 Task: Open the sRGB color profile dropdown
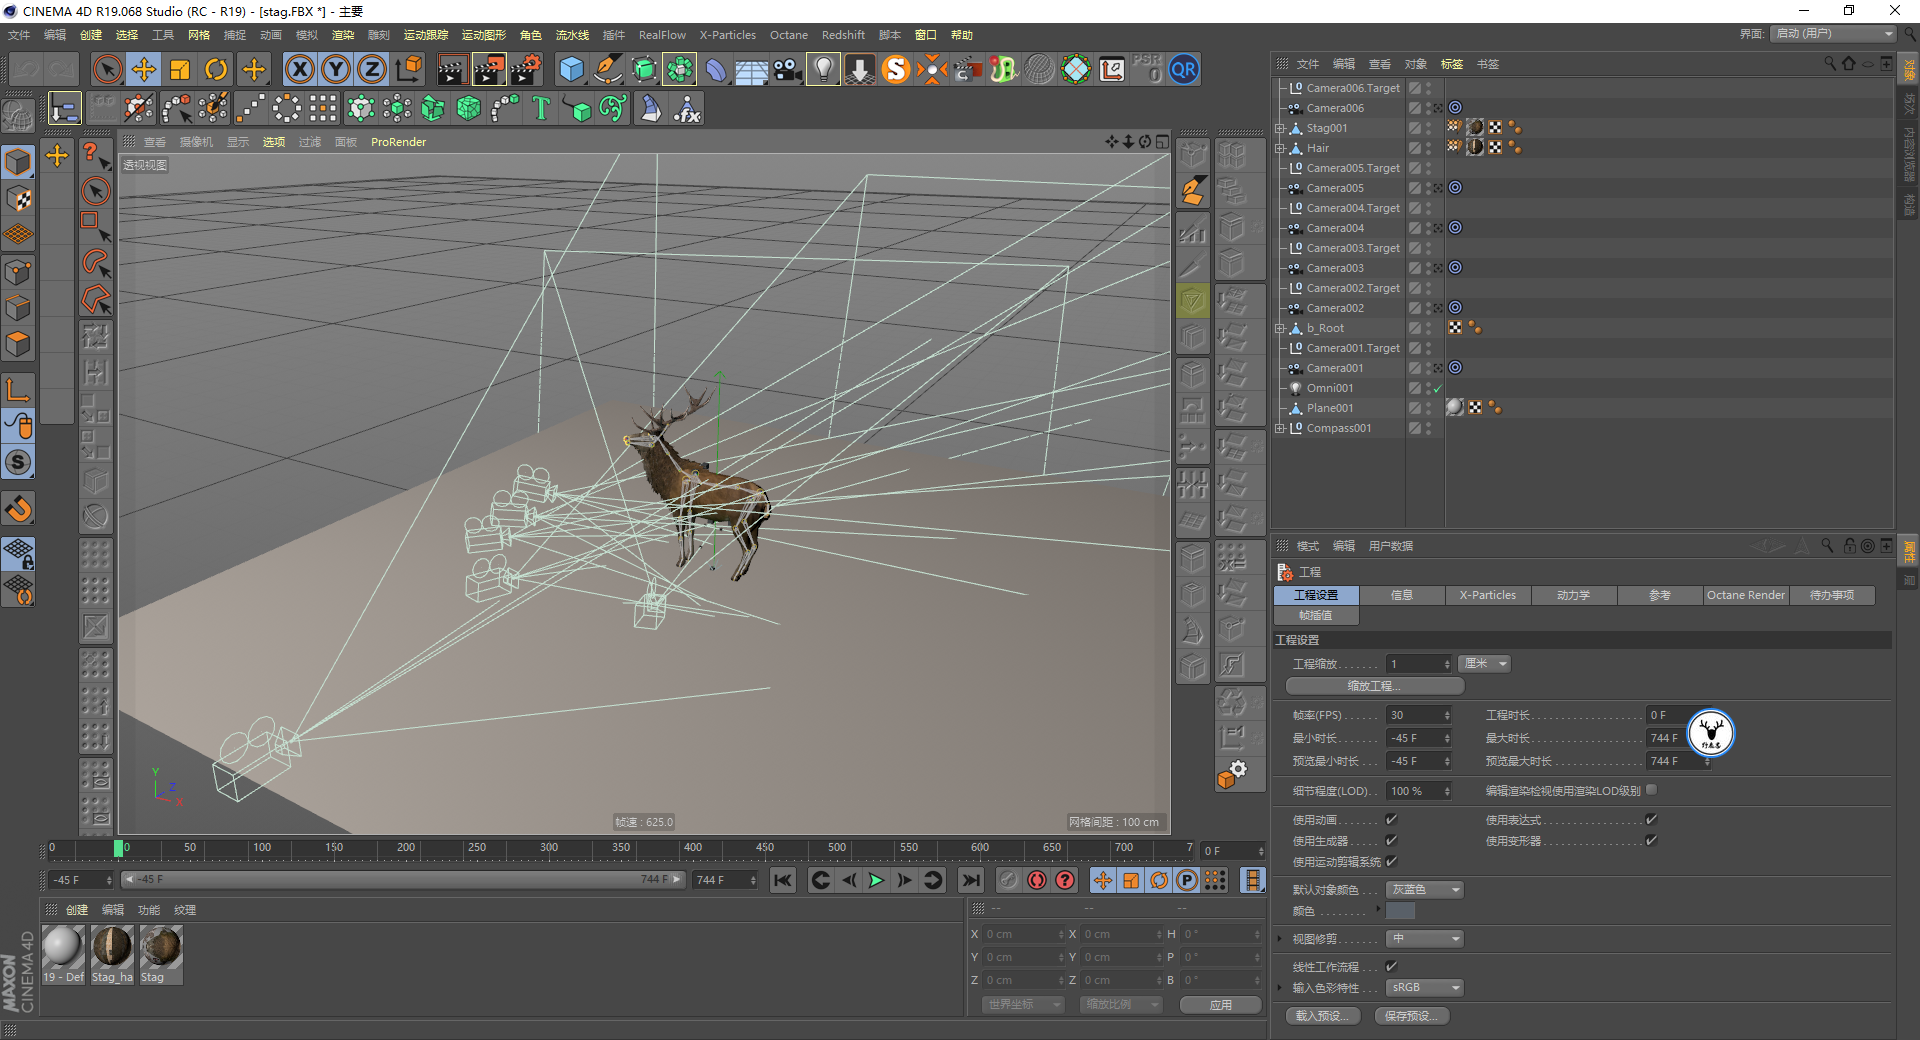[1425, 988]
